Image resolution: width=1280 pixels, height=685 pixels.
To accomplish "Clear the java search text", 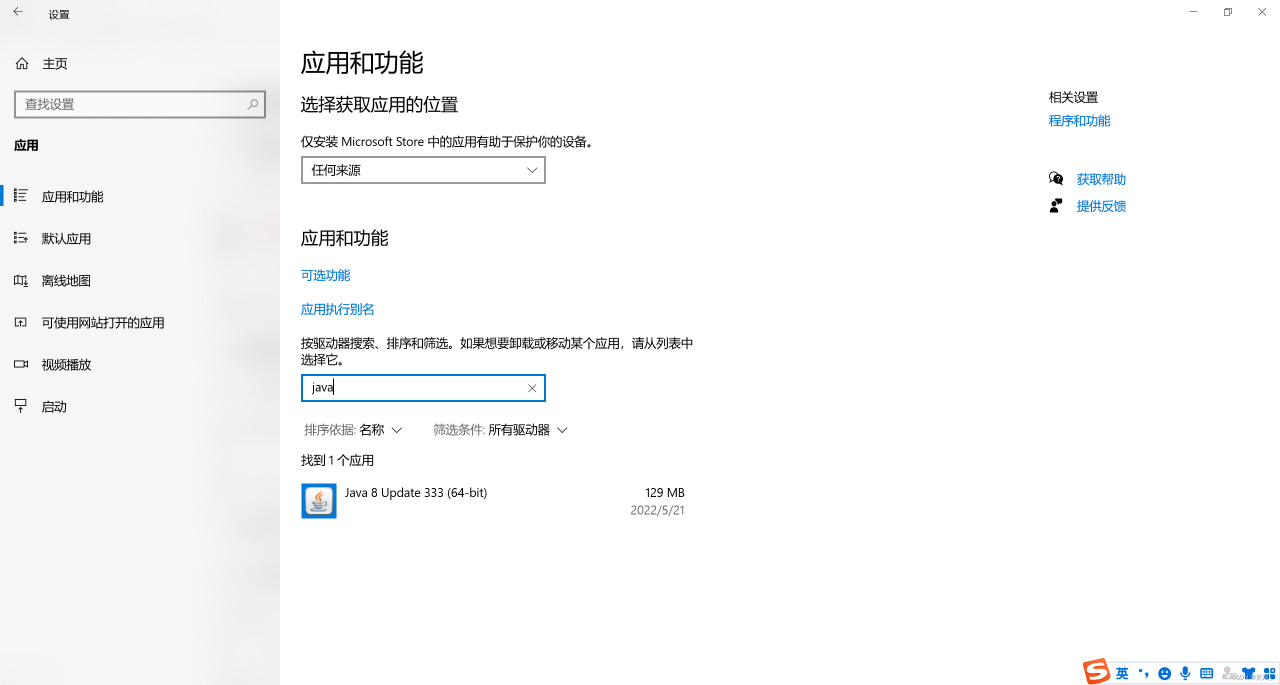I will tap(532, 388).
